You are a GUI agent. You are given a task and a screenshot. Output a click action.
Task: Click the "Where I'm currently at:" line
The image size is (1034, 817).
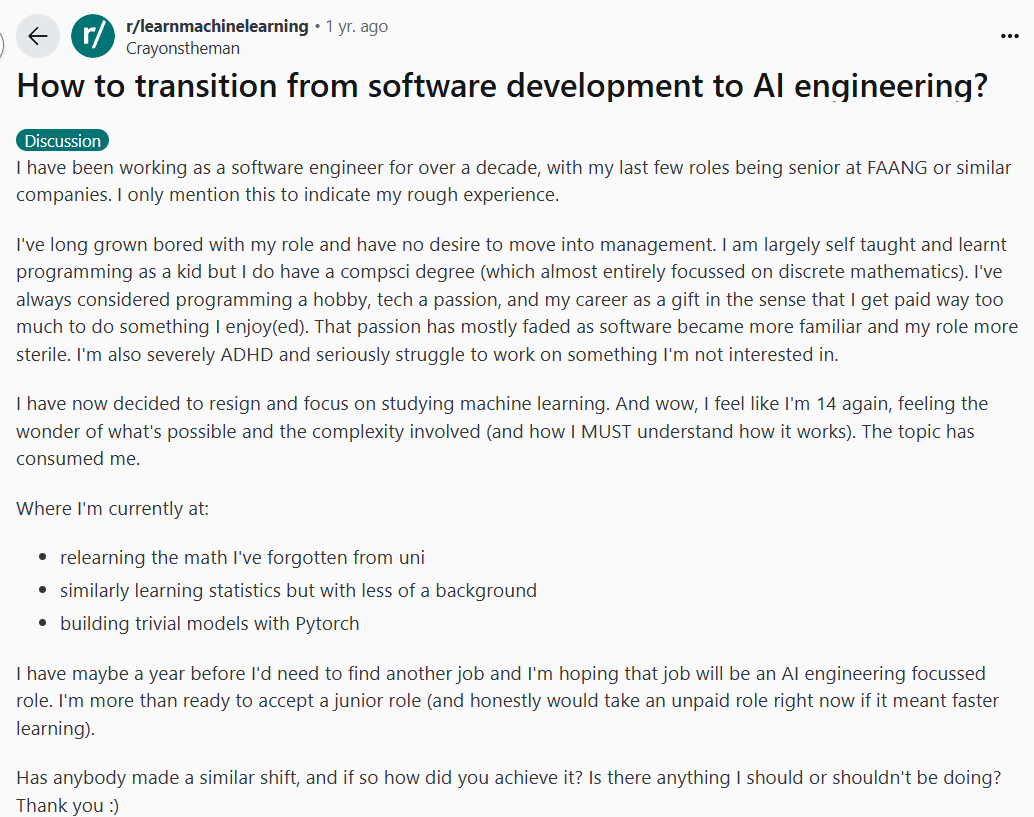pyautogui.click(x=112, y=508)
